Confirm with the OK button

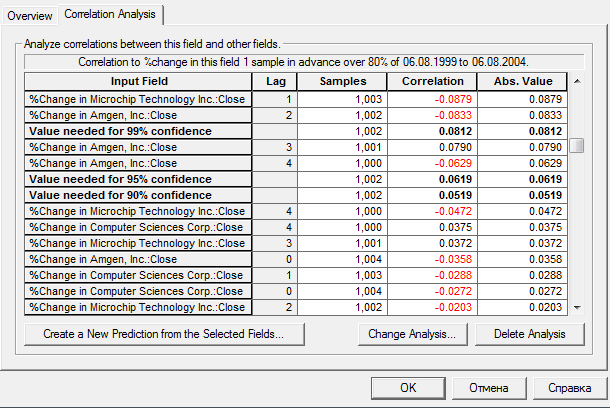click(407, 388)
